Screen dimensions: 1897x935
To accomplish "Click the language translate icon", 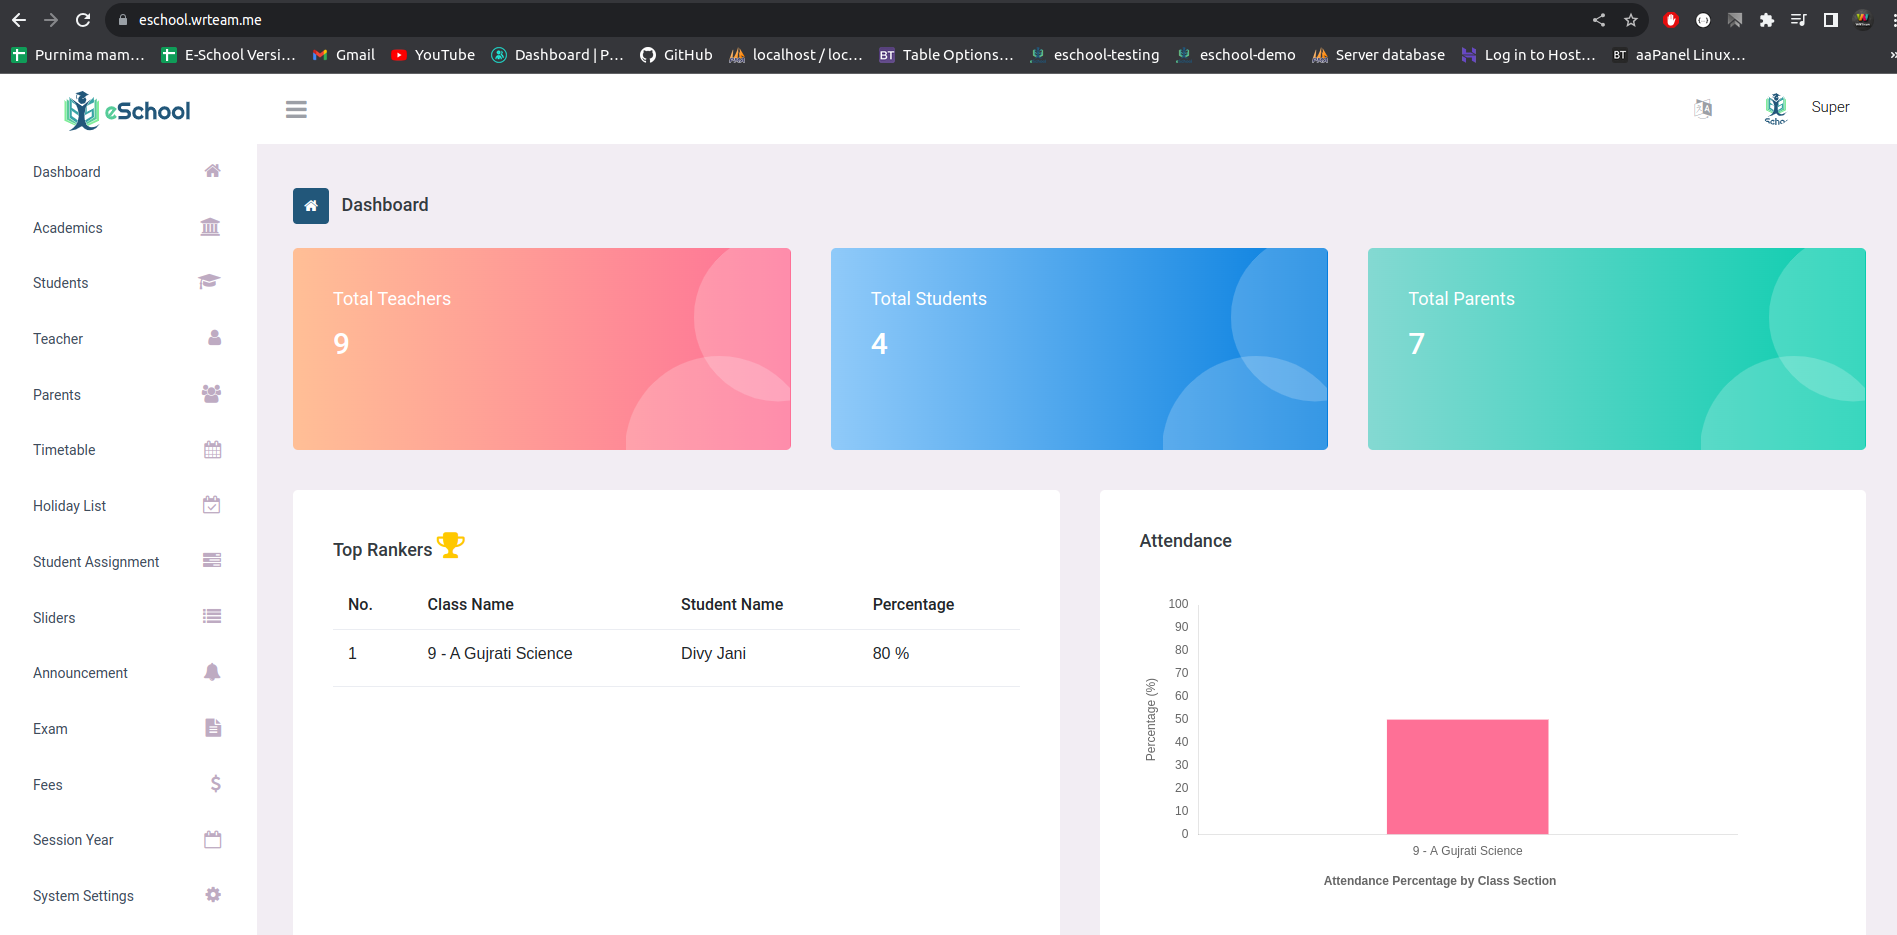I will point(1703,108).
